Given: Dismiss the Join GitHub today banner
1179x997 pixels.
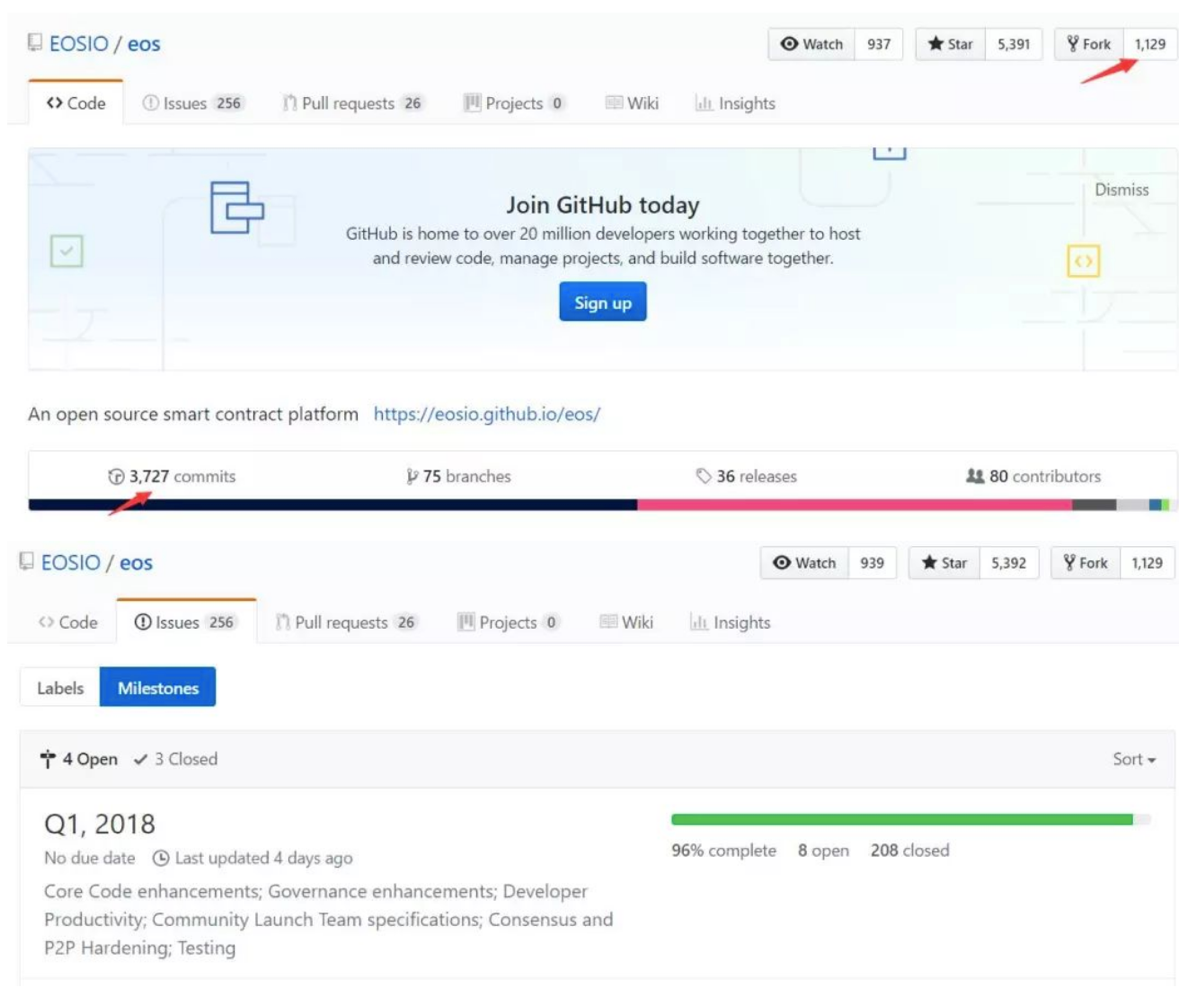Looking at the screenshot, I should 1121,189.
